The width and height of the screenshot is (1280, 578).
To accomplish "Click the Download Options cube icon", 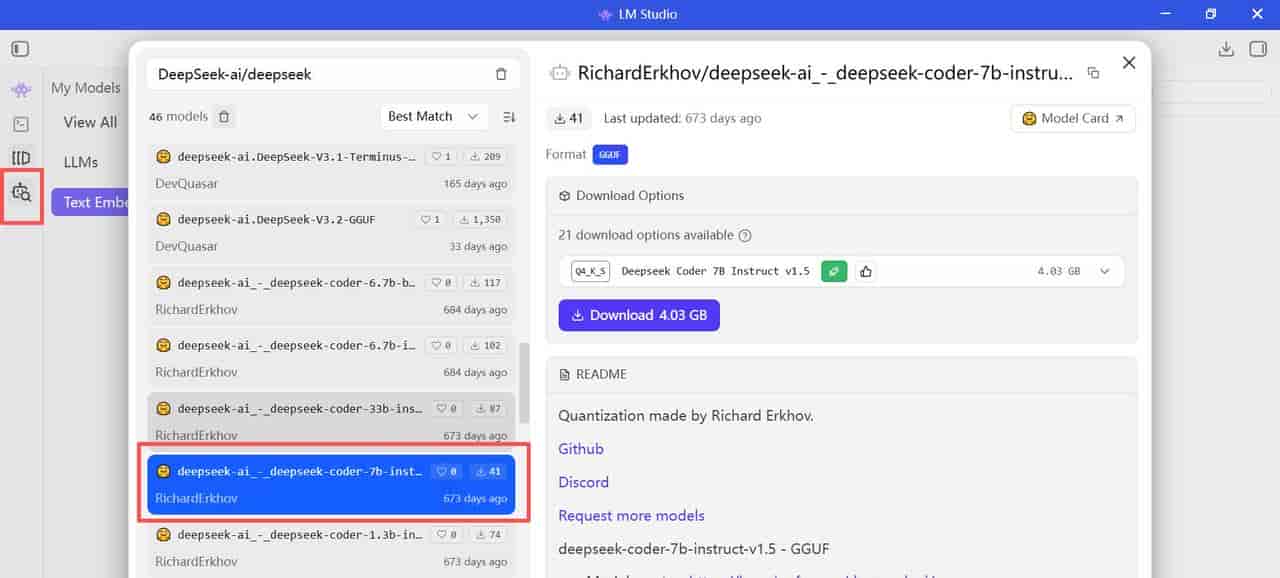I will (565, 196).
